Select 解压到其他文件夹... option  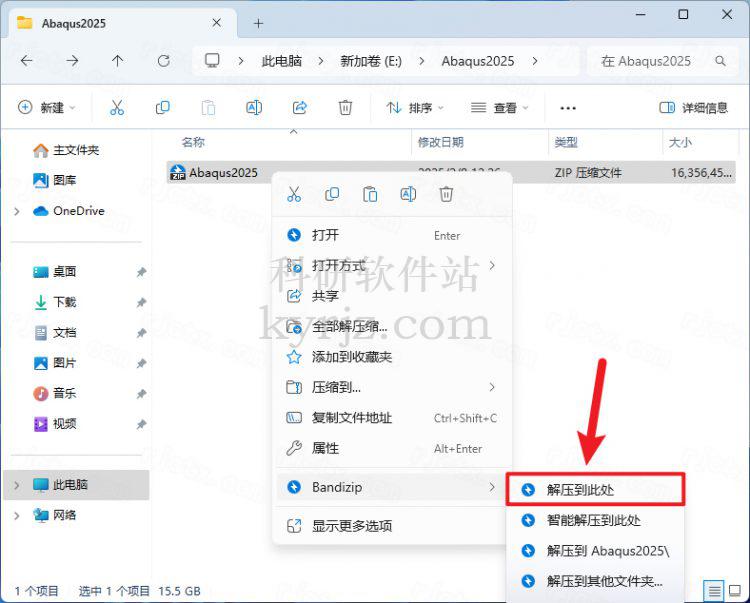click(596, 581)
